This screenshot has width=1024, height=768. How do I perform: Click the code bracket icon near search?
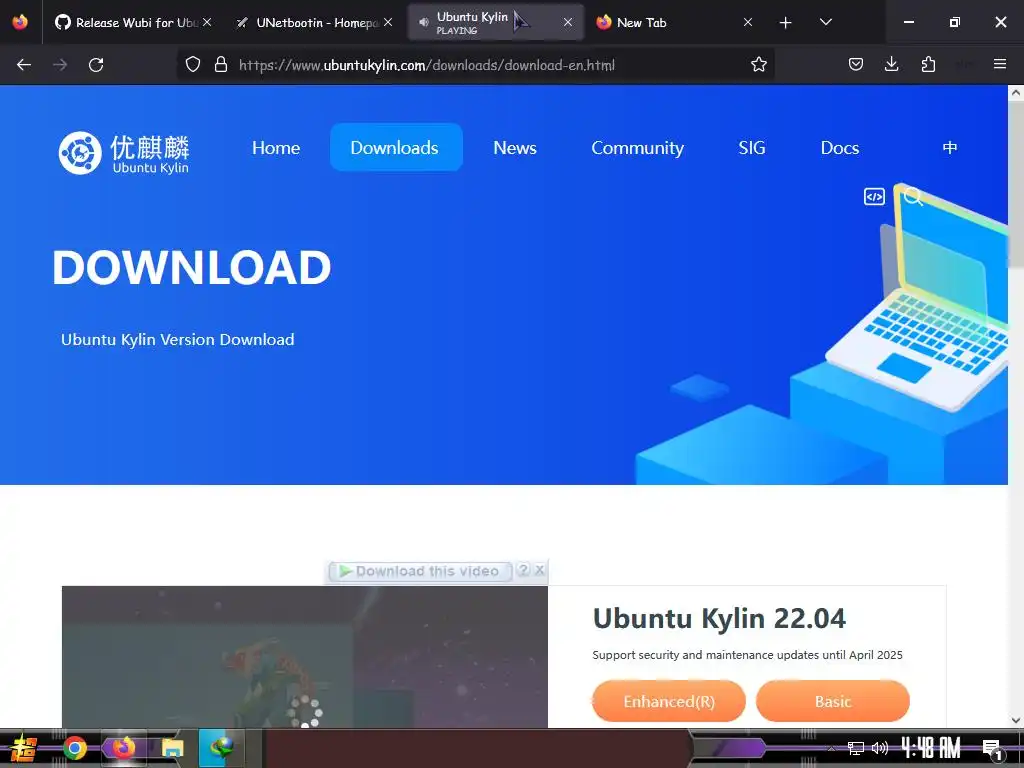tap(874, 197)
